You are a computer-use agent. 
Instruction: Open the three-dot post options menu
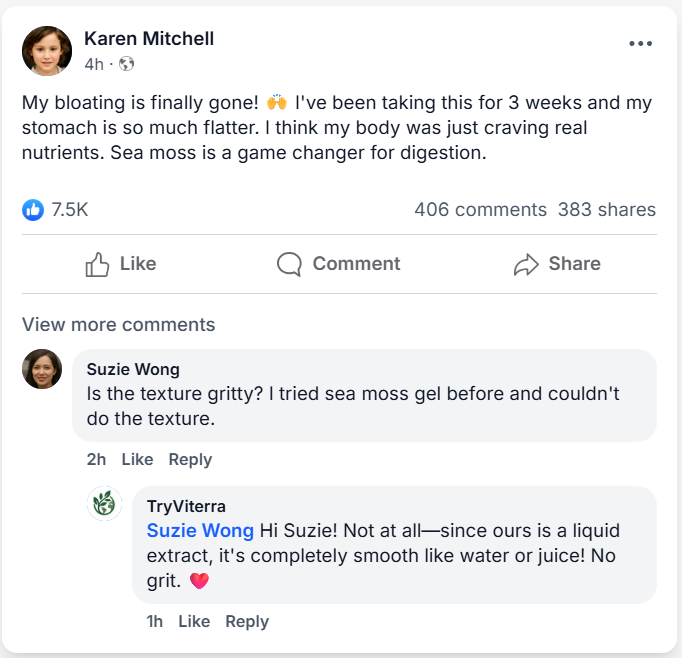pos(640,44)
